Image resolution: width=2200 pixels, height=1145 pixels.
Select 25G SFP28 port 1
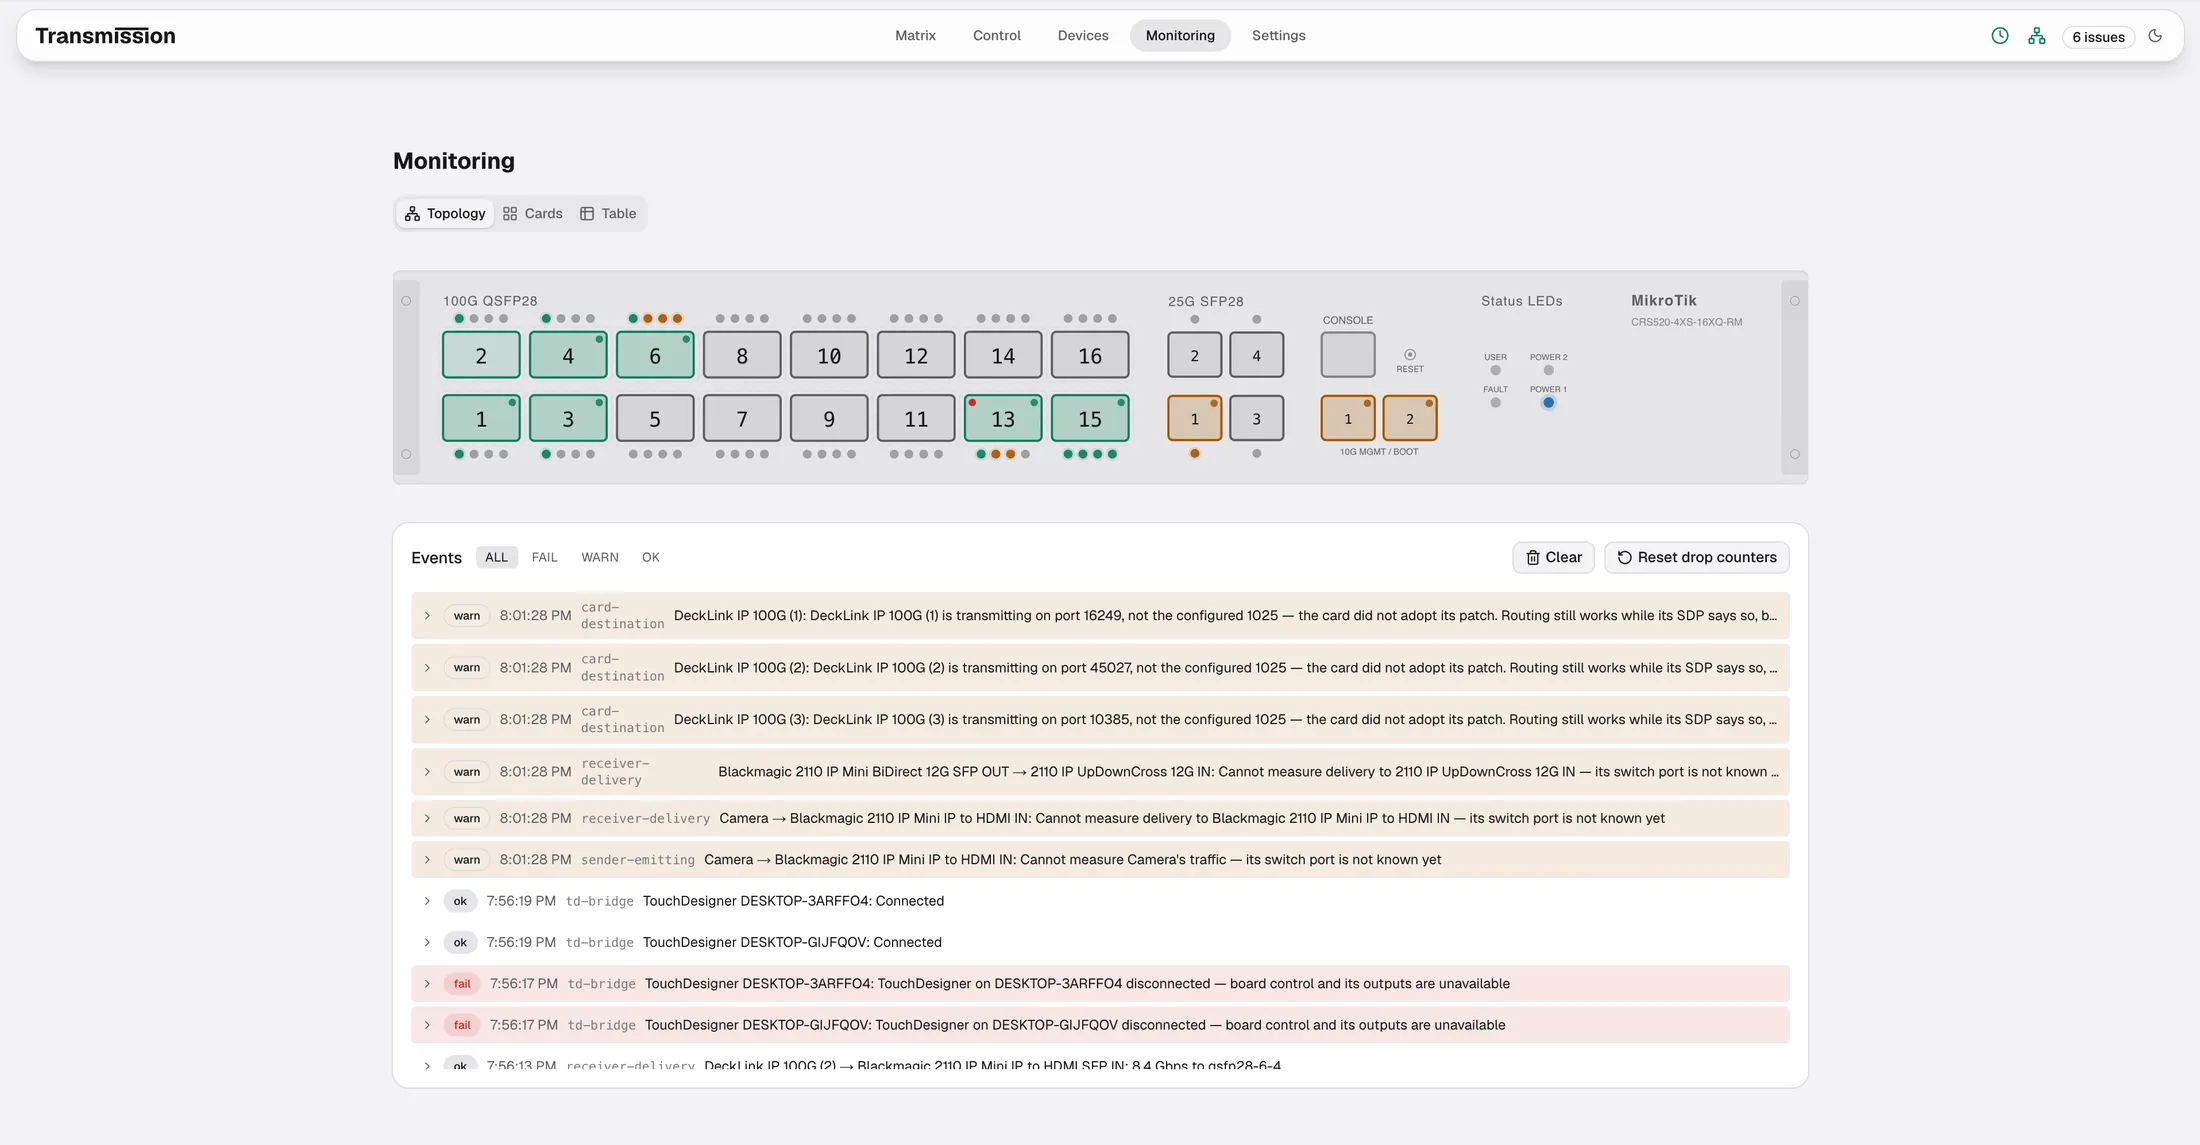point(1194,418)
